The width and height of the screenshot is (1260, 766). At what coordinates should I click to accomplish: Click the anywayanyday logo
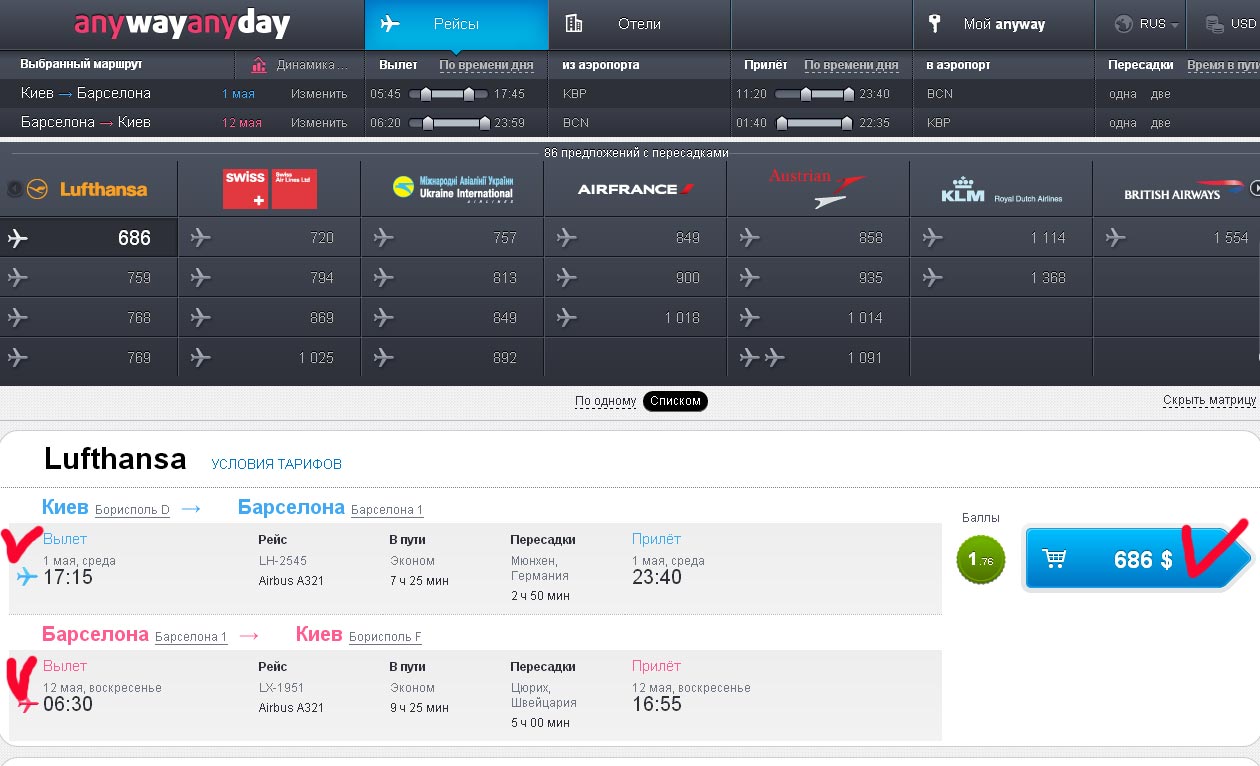coord(182,24)
